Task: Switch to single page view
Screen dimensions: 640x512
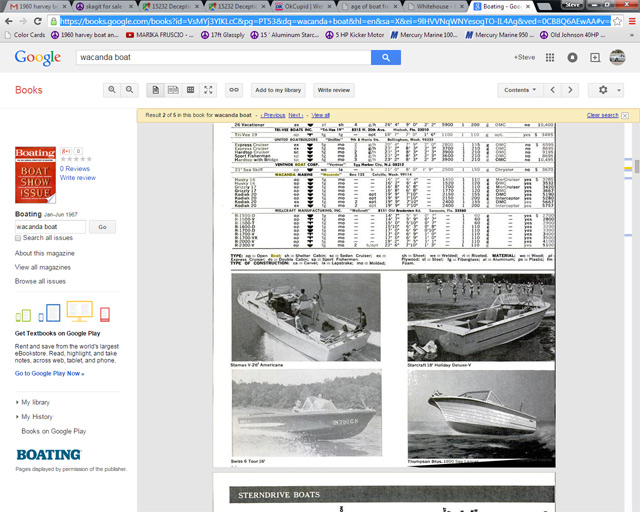Action: (155, 90)
